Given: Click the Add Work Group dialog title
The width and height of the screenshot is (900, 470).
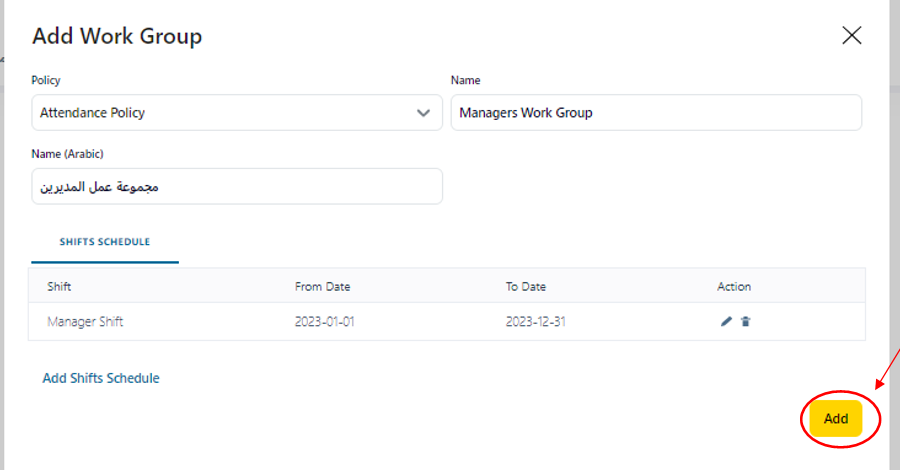Looking at the screenshot, I should tap(117, 37).
